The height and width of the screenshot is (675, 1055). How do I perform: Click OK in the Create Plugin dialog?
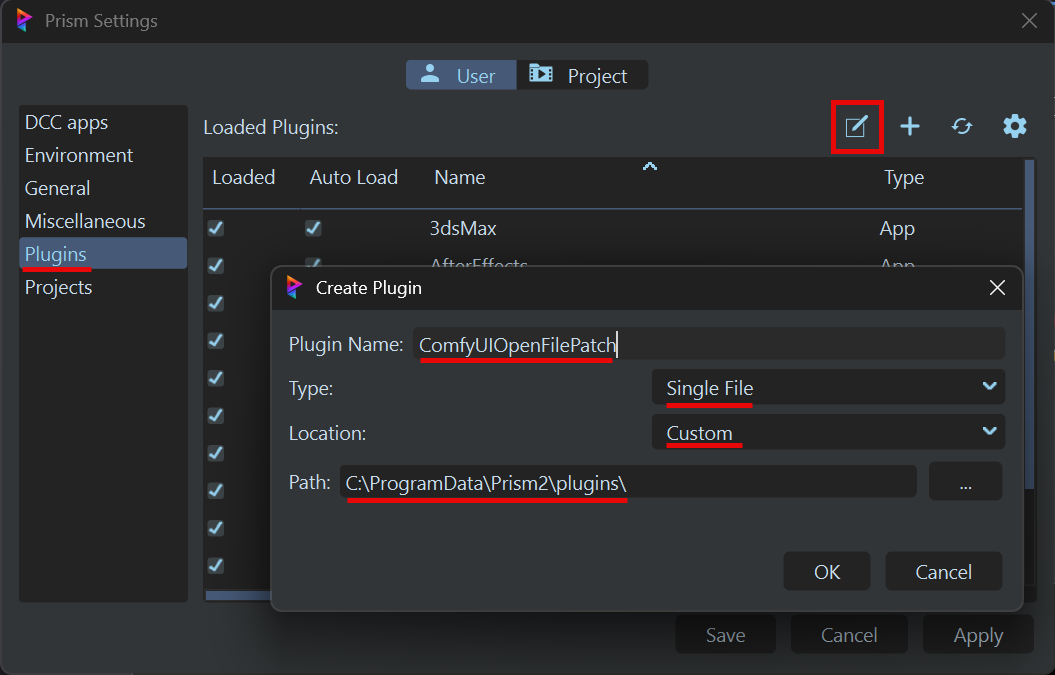point(827,572)
